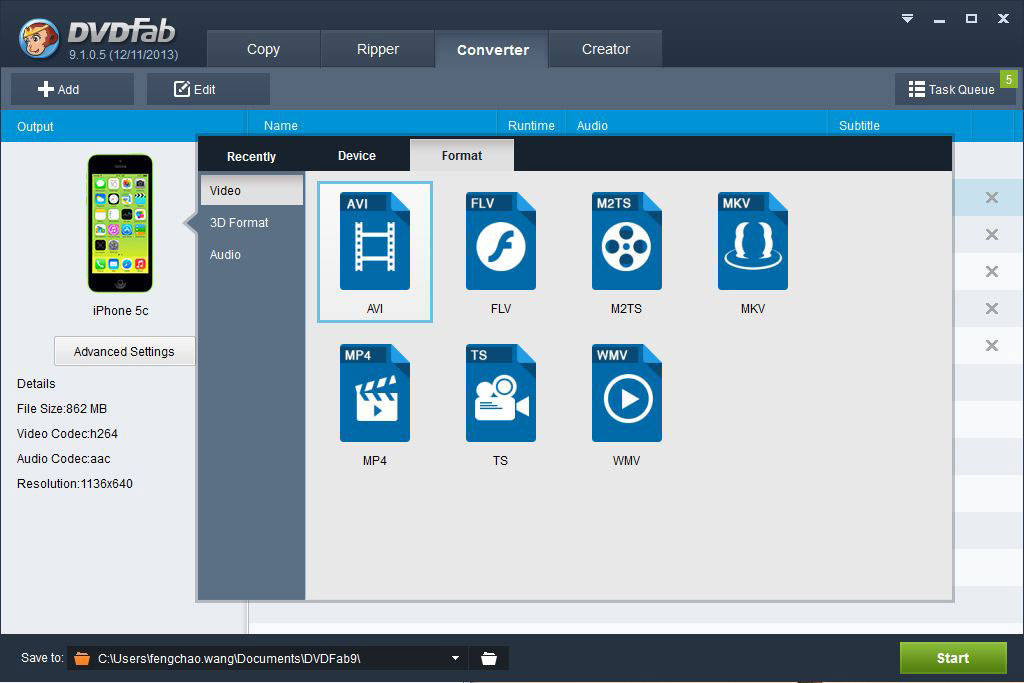Image resolution: width=1024 pixels, height=683 pixels.
Task: Select the AVI video format icon
Action: click(x=375, y=241)
